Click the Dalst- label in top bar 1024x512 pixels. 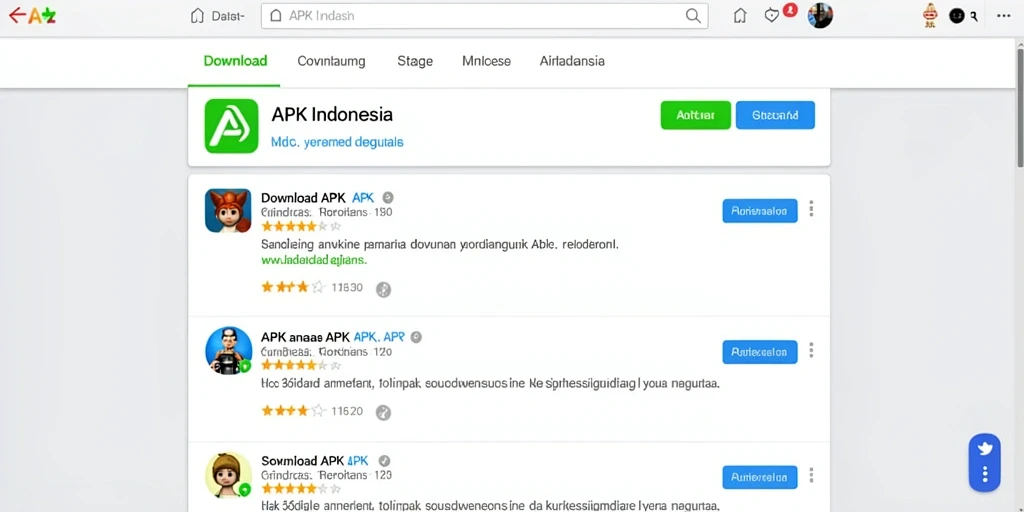point(228,16)
